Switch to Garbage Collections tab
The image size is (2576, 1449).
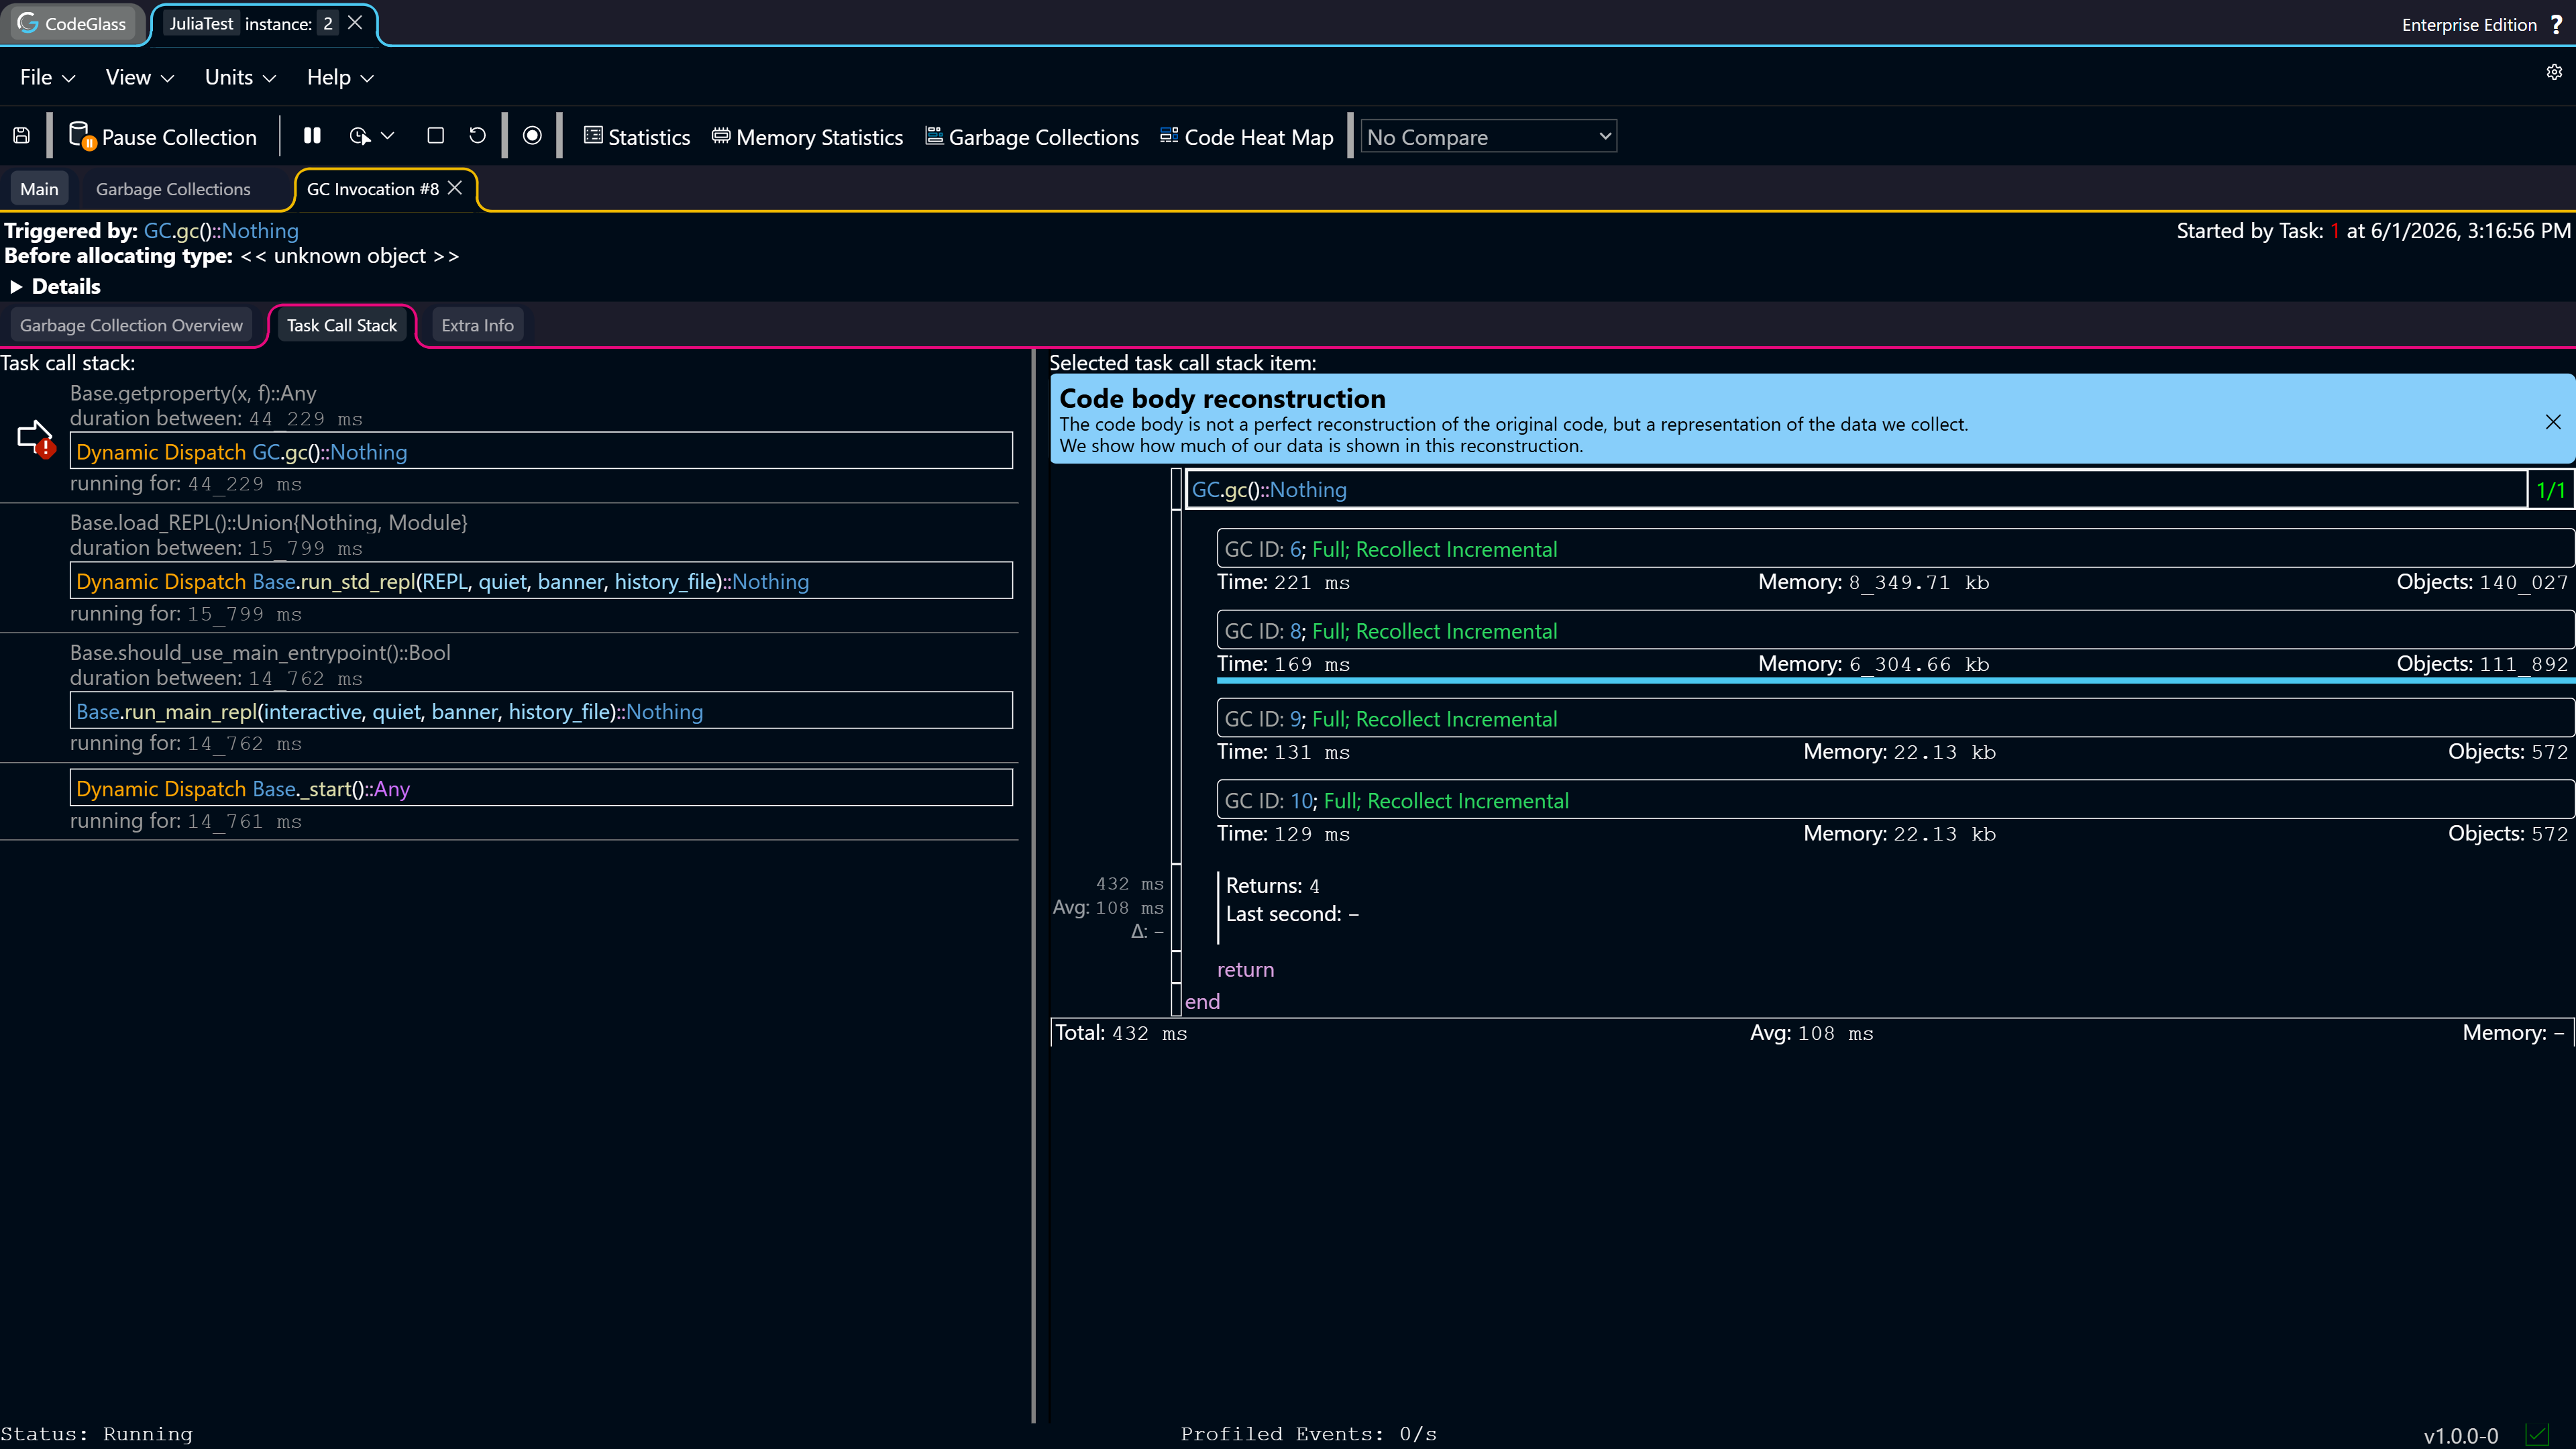(x=173, y=189)
